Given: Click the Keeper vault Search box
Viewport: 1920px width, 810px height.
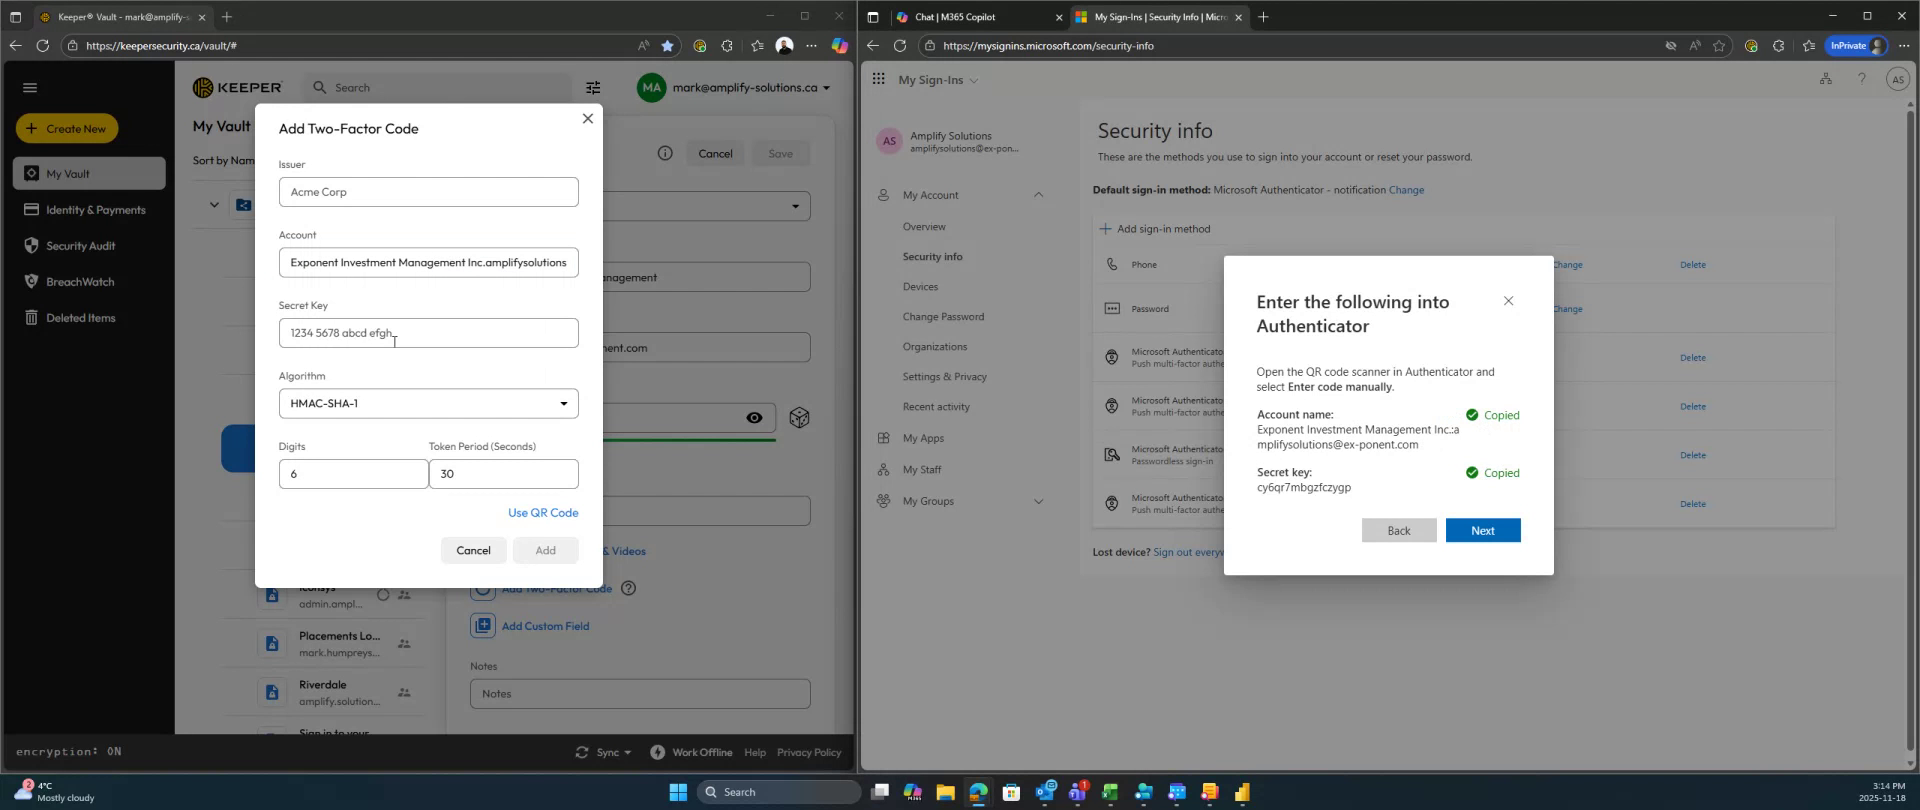Looking at the screenshot, I should coord(437,88).
